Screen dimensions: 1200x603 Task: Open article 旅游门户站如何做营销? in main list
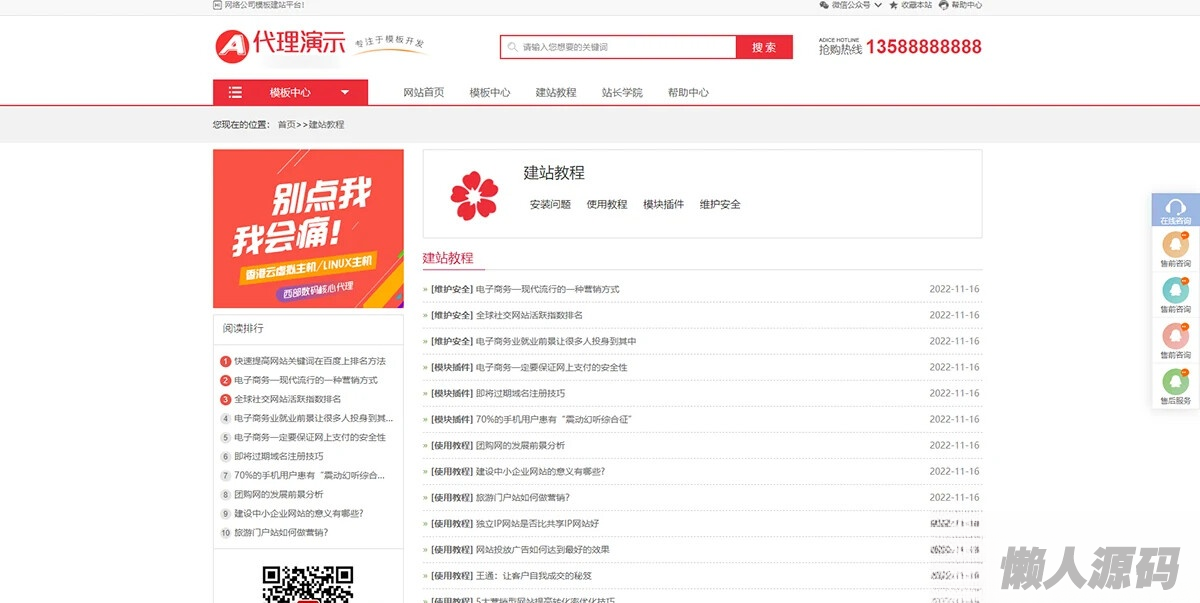(523, 497)
